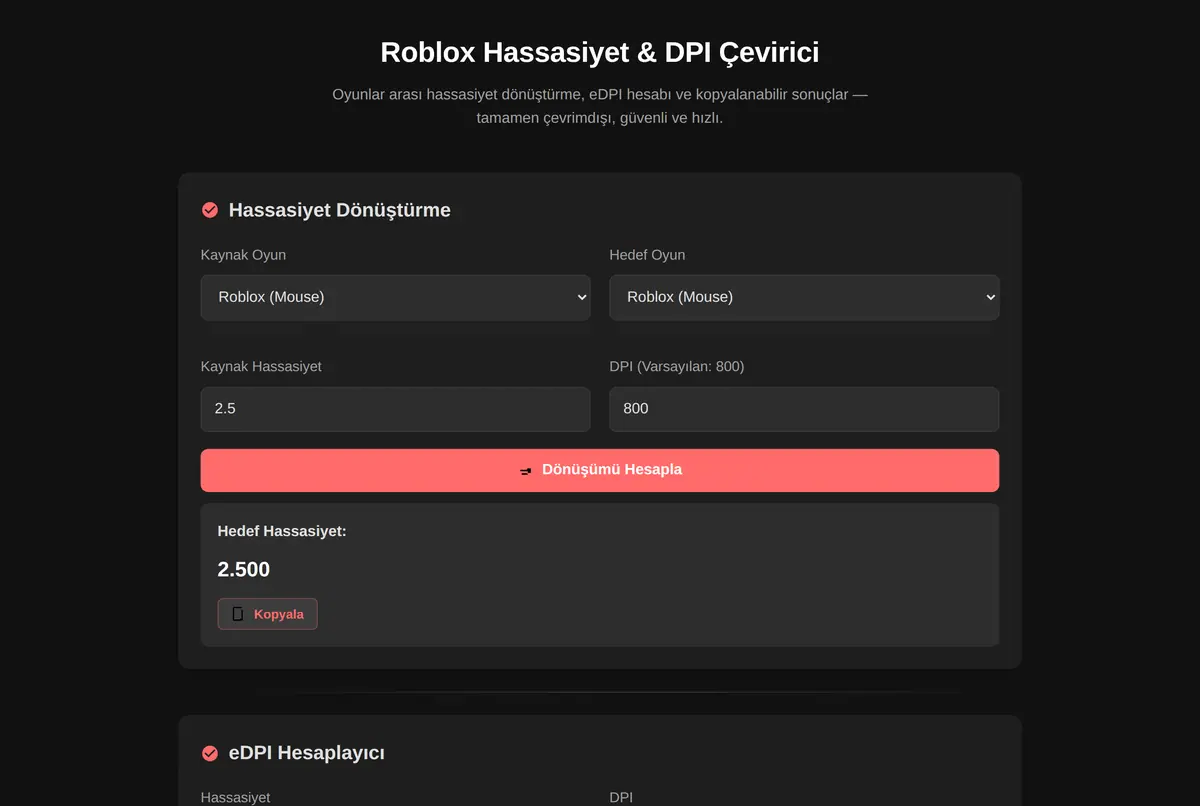Click the clipboard icon in Kopyala button
The width and height of the screenshot is (1200, 806).
click(238, 614)
